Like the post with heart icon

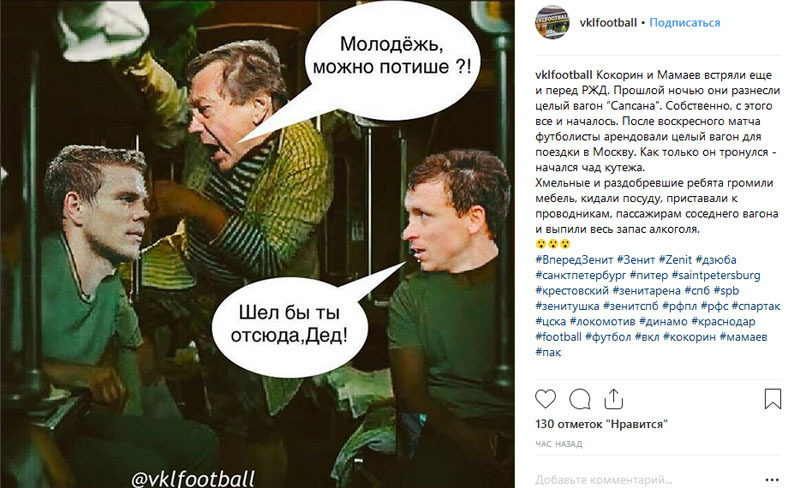[x=545, y=399]
